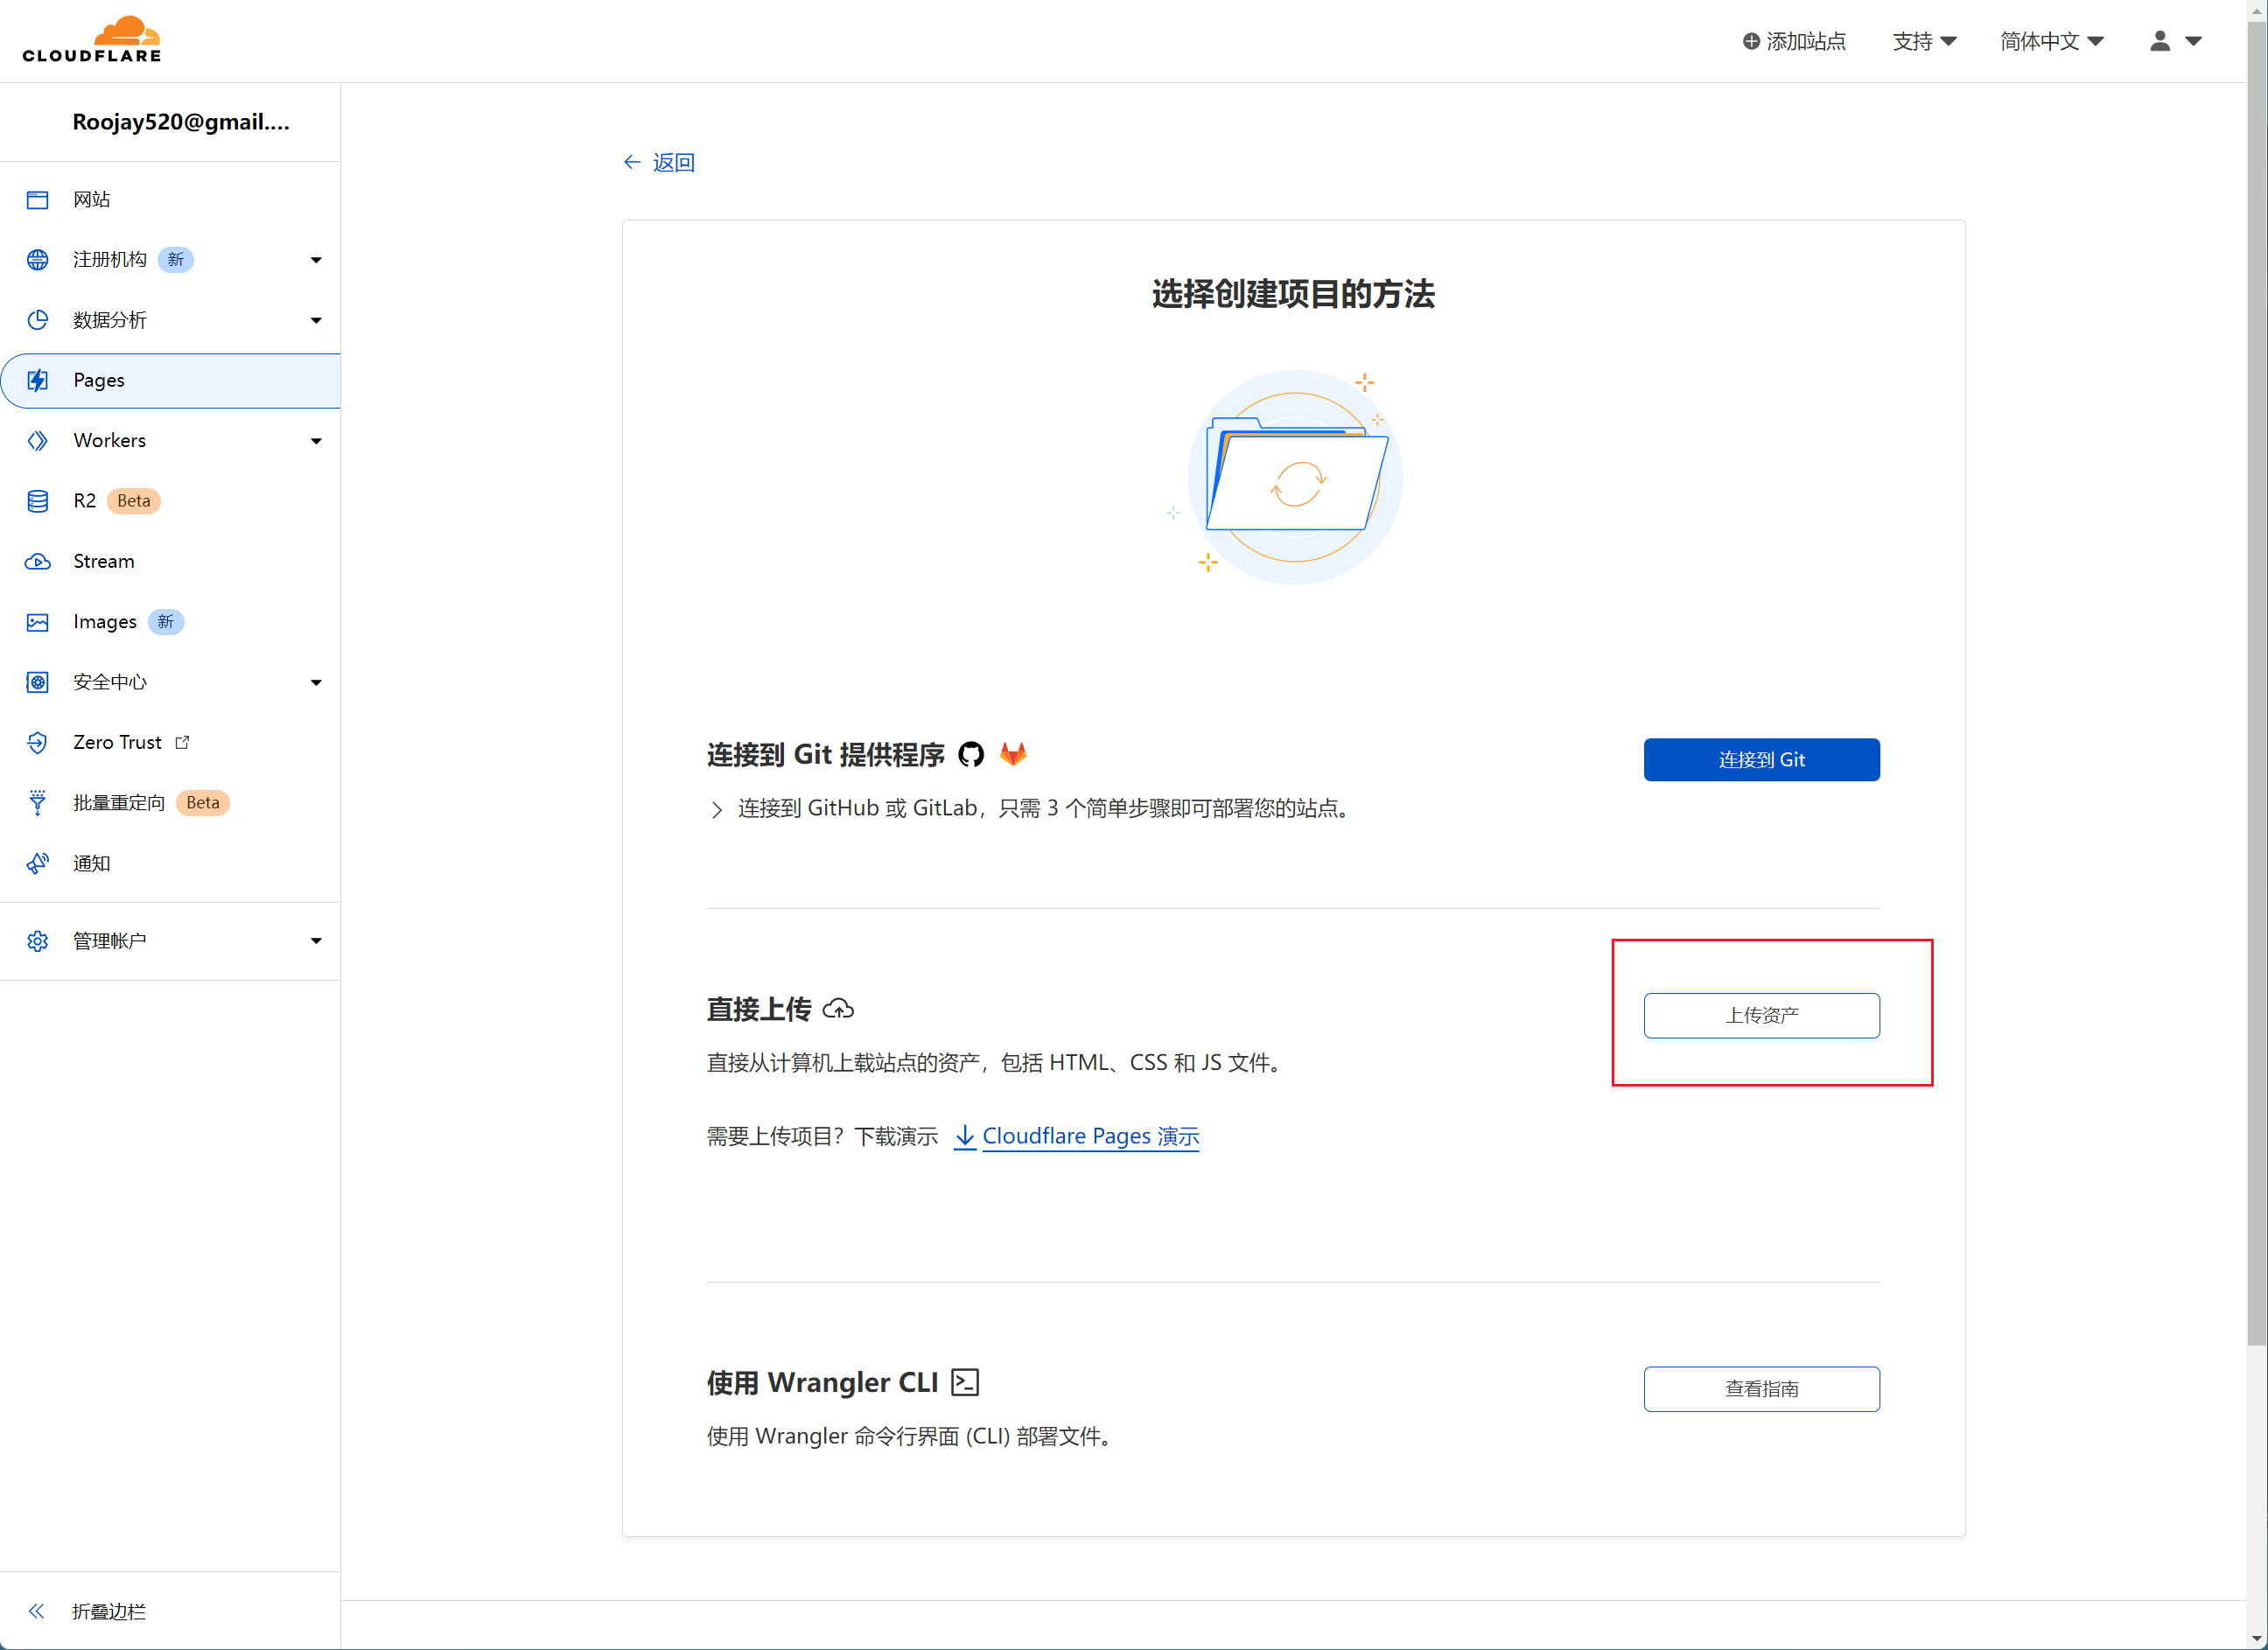Collapse sidebar using 折叠边栏 chevrons
Viewport: 2268px width, 1650px height.
[38, 1611]
